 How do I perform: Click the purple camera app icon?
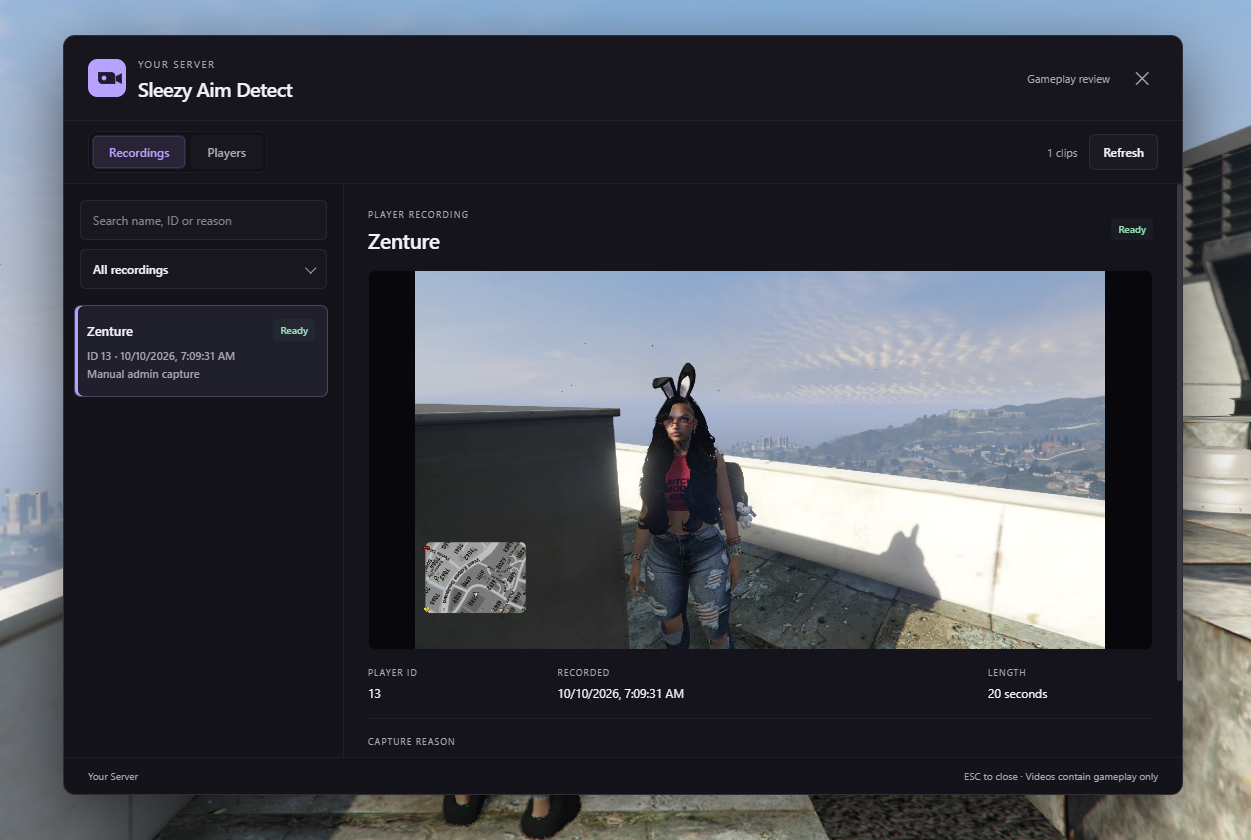pyautogui.click(x=107, y=78)
